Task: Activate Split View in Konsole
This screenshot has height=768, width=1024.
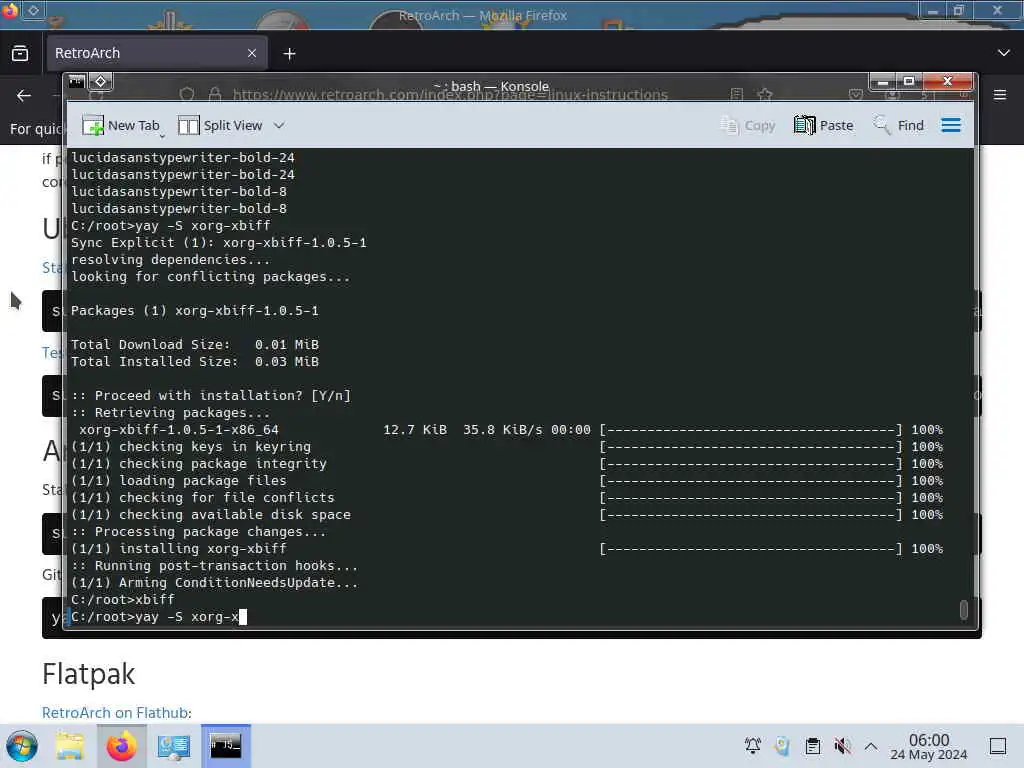Action: [x=220, y=125]
